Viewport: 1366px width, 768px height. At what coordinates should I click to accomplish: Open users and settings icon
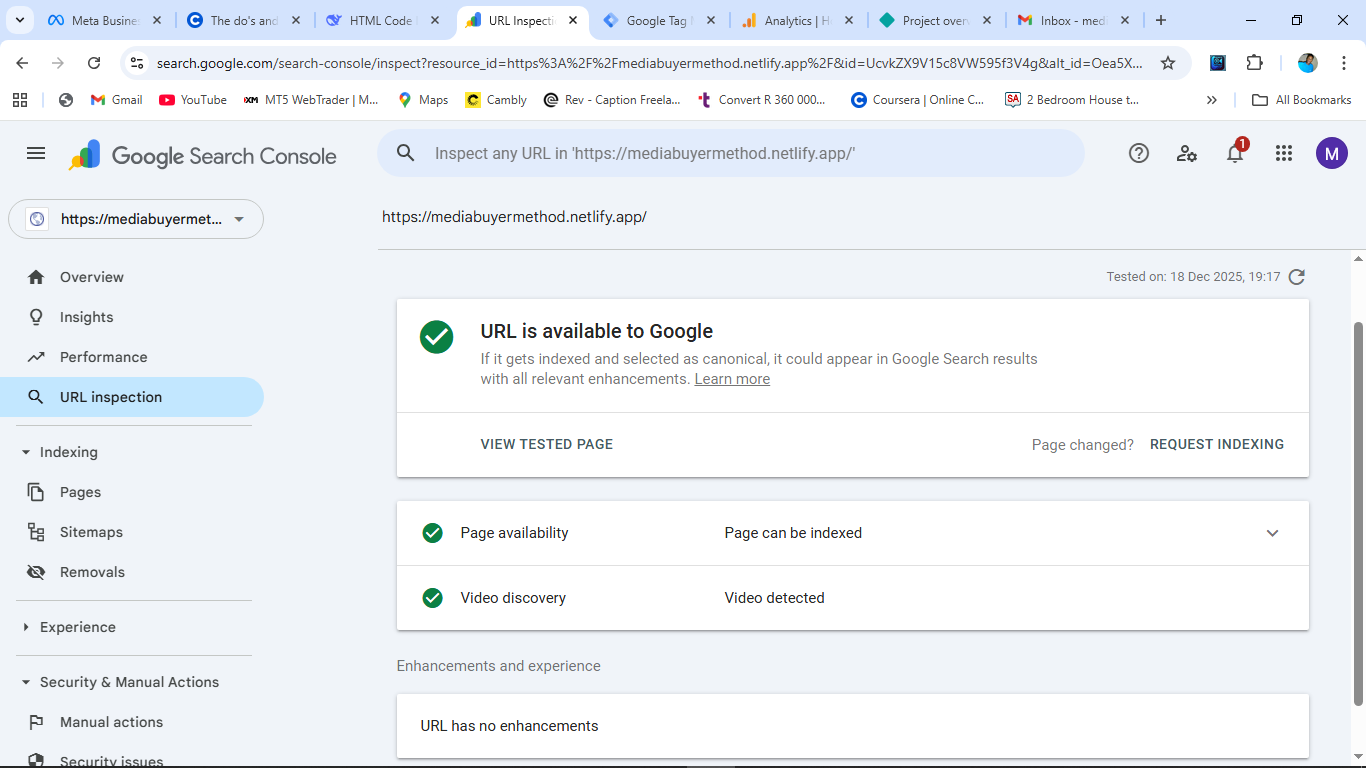(x=1187, y=153)
